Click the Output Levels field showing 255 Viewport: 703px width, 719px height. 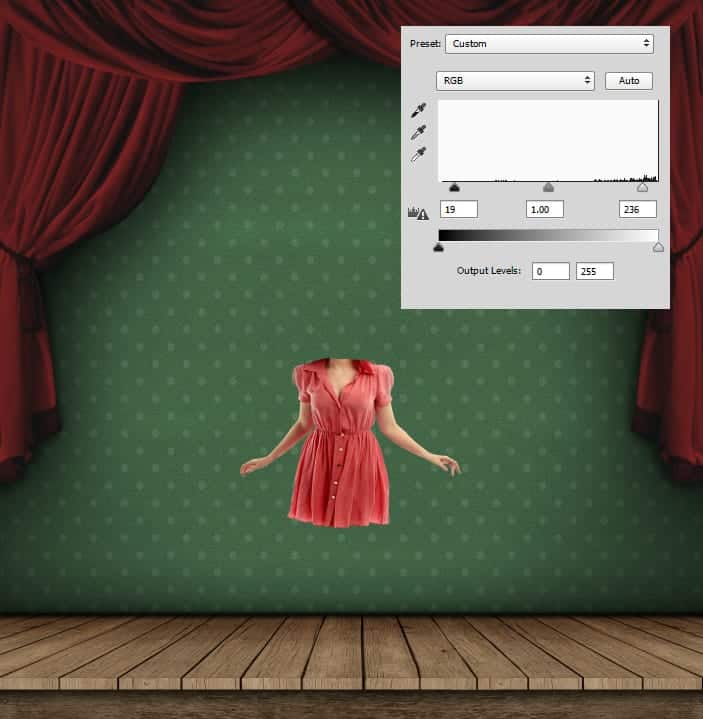point(595,271)
